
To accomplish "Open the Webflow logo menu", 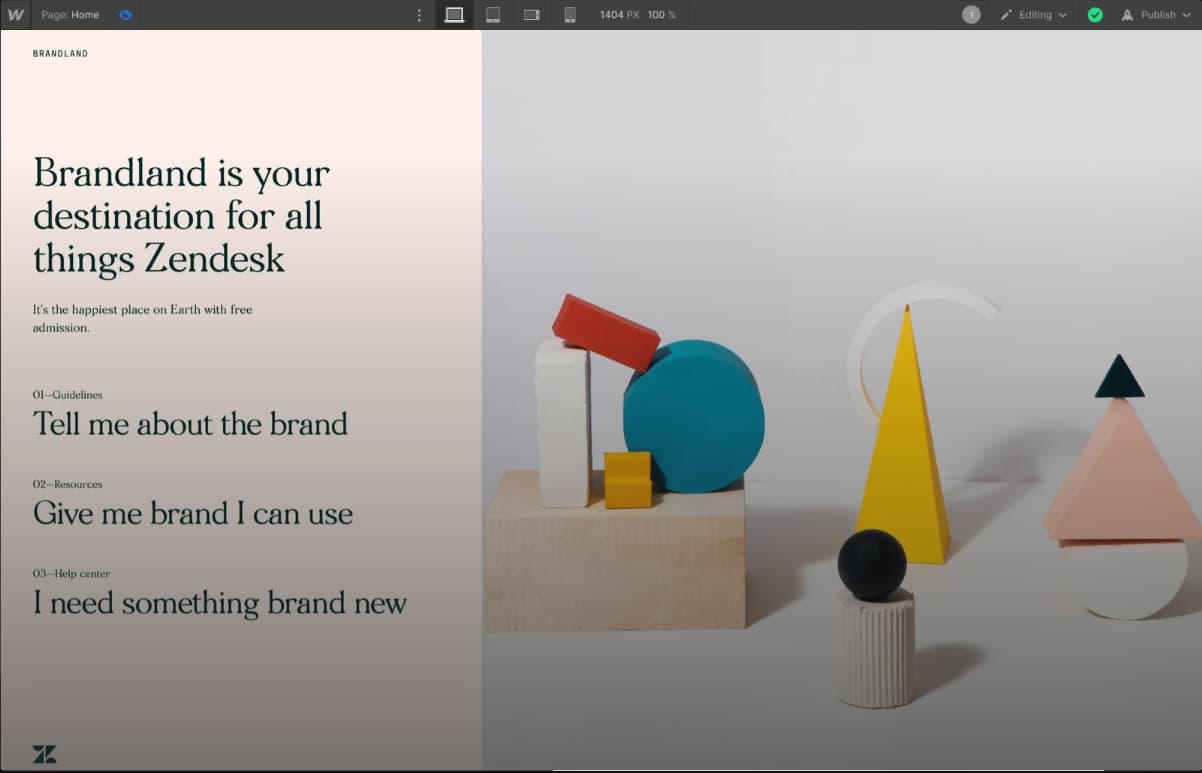I will (x=15, y=15).
